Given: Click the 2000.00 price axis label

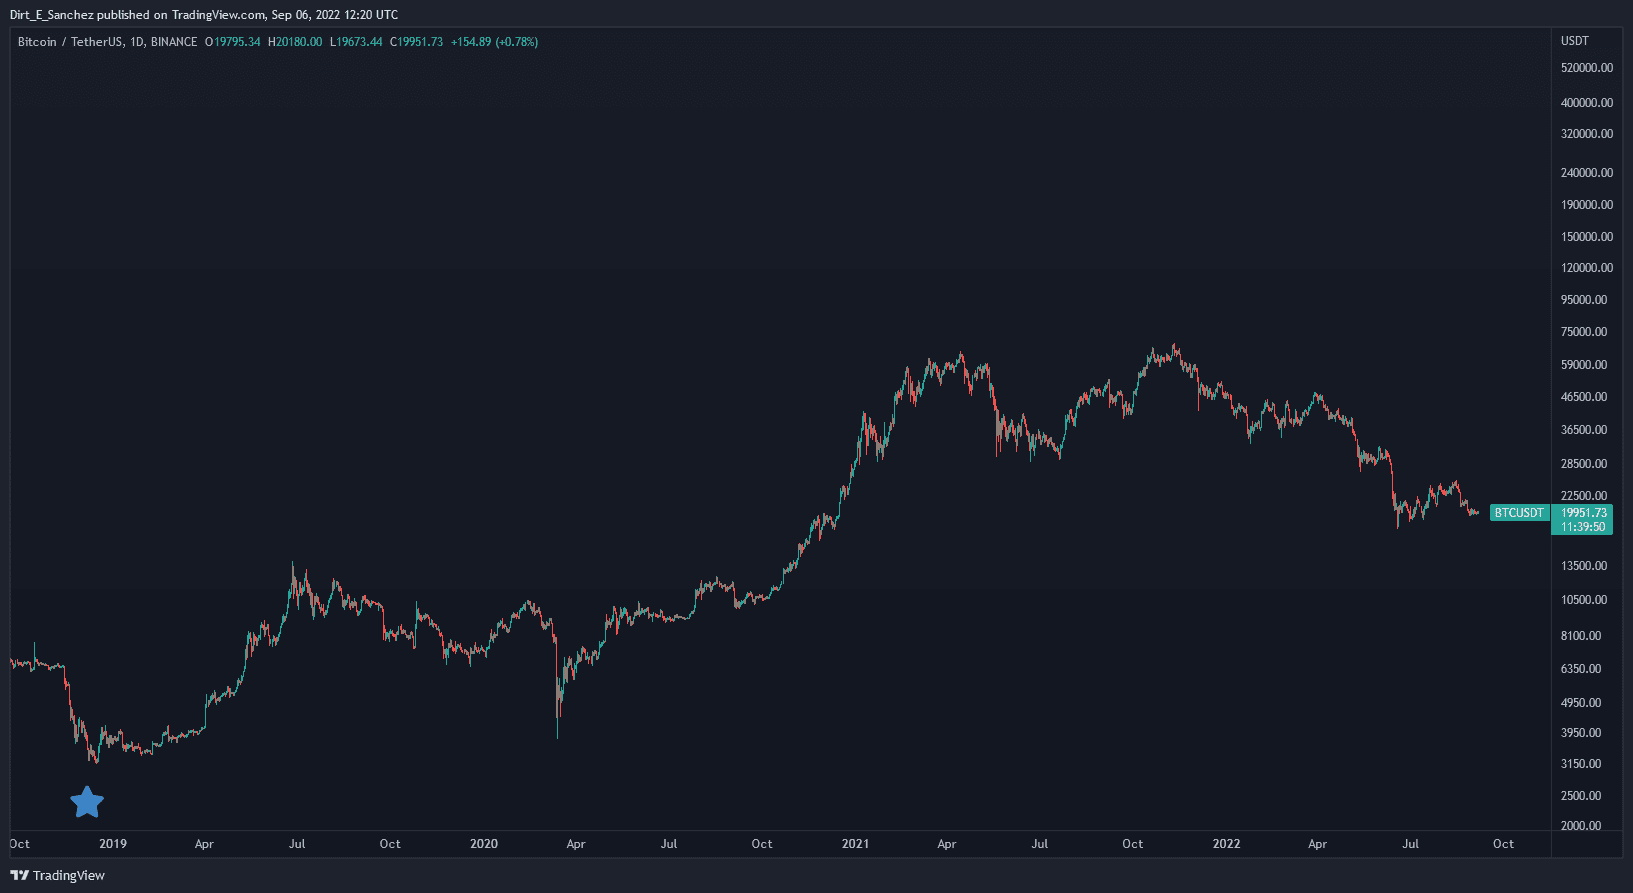Looking at the screenshot, I should pos(1581,826).
